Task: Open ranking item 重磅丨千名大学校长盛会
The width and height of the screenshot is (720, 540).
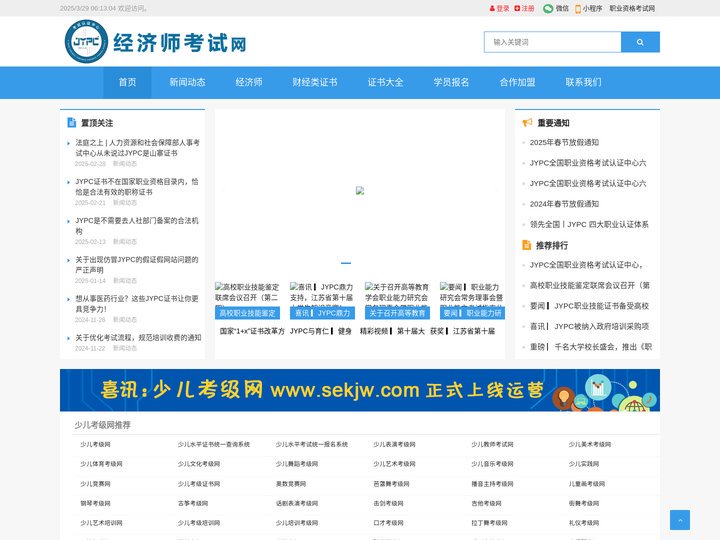Action: (x=591, y=347)
